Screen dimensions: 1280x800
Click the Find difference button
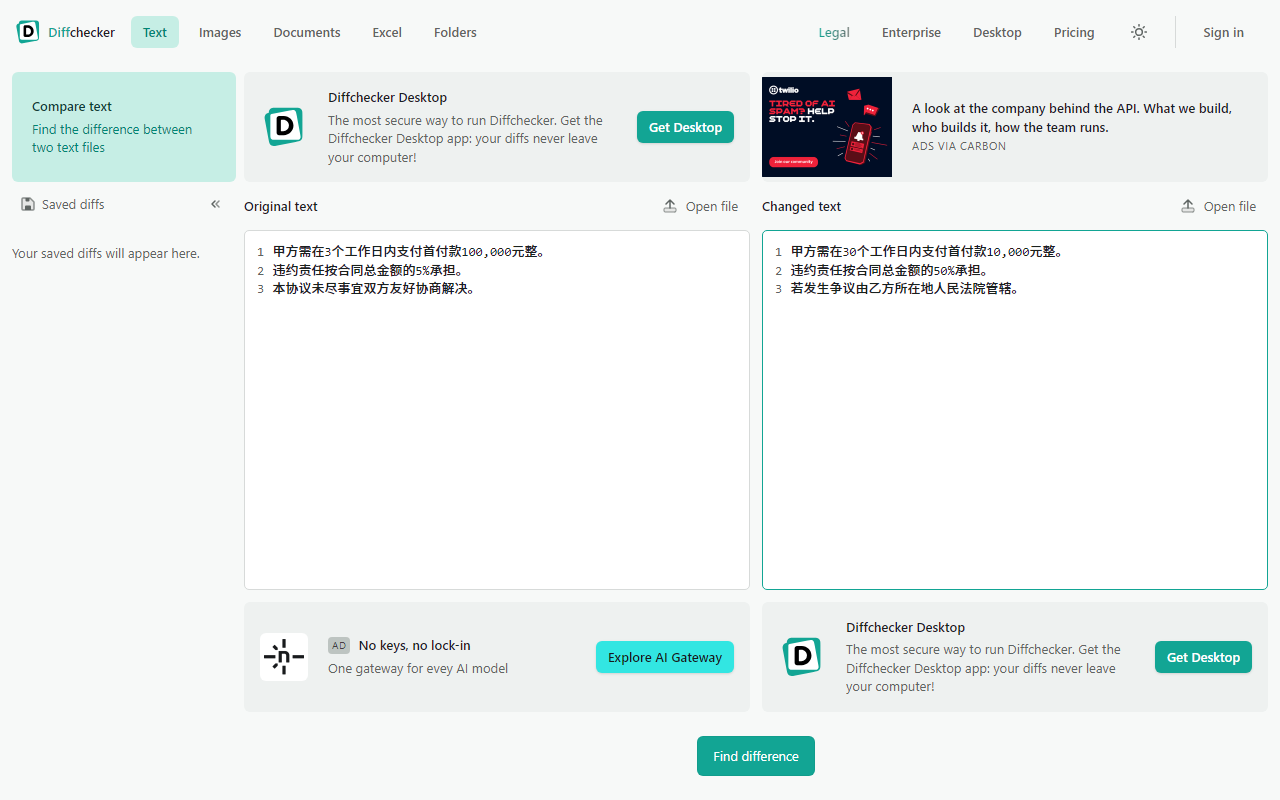pyautogui.click(x=756, y=756)
